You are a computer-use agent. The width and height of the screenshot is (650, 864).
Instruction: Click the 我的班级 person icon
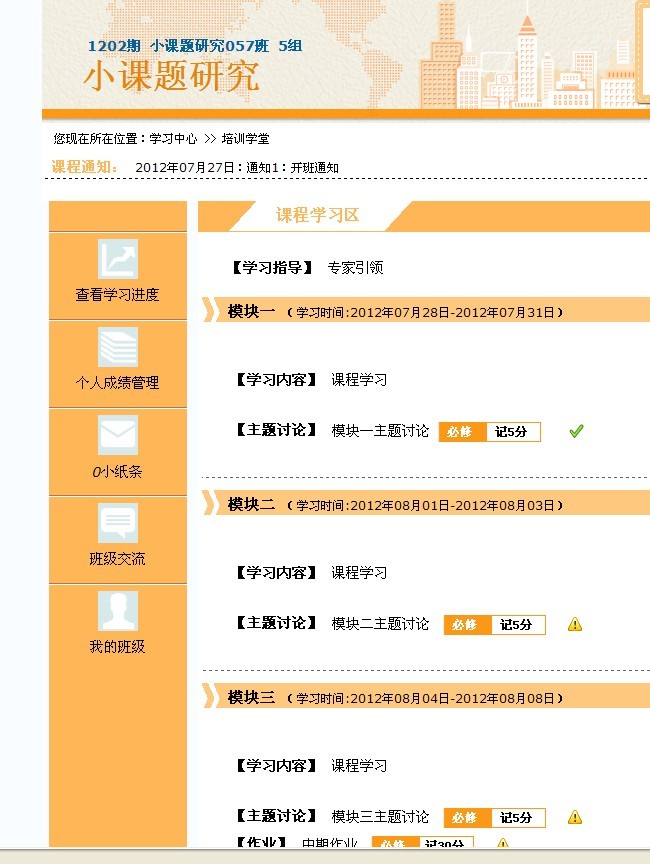[118, 611]
